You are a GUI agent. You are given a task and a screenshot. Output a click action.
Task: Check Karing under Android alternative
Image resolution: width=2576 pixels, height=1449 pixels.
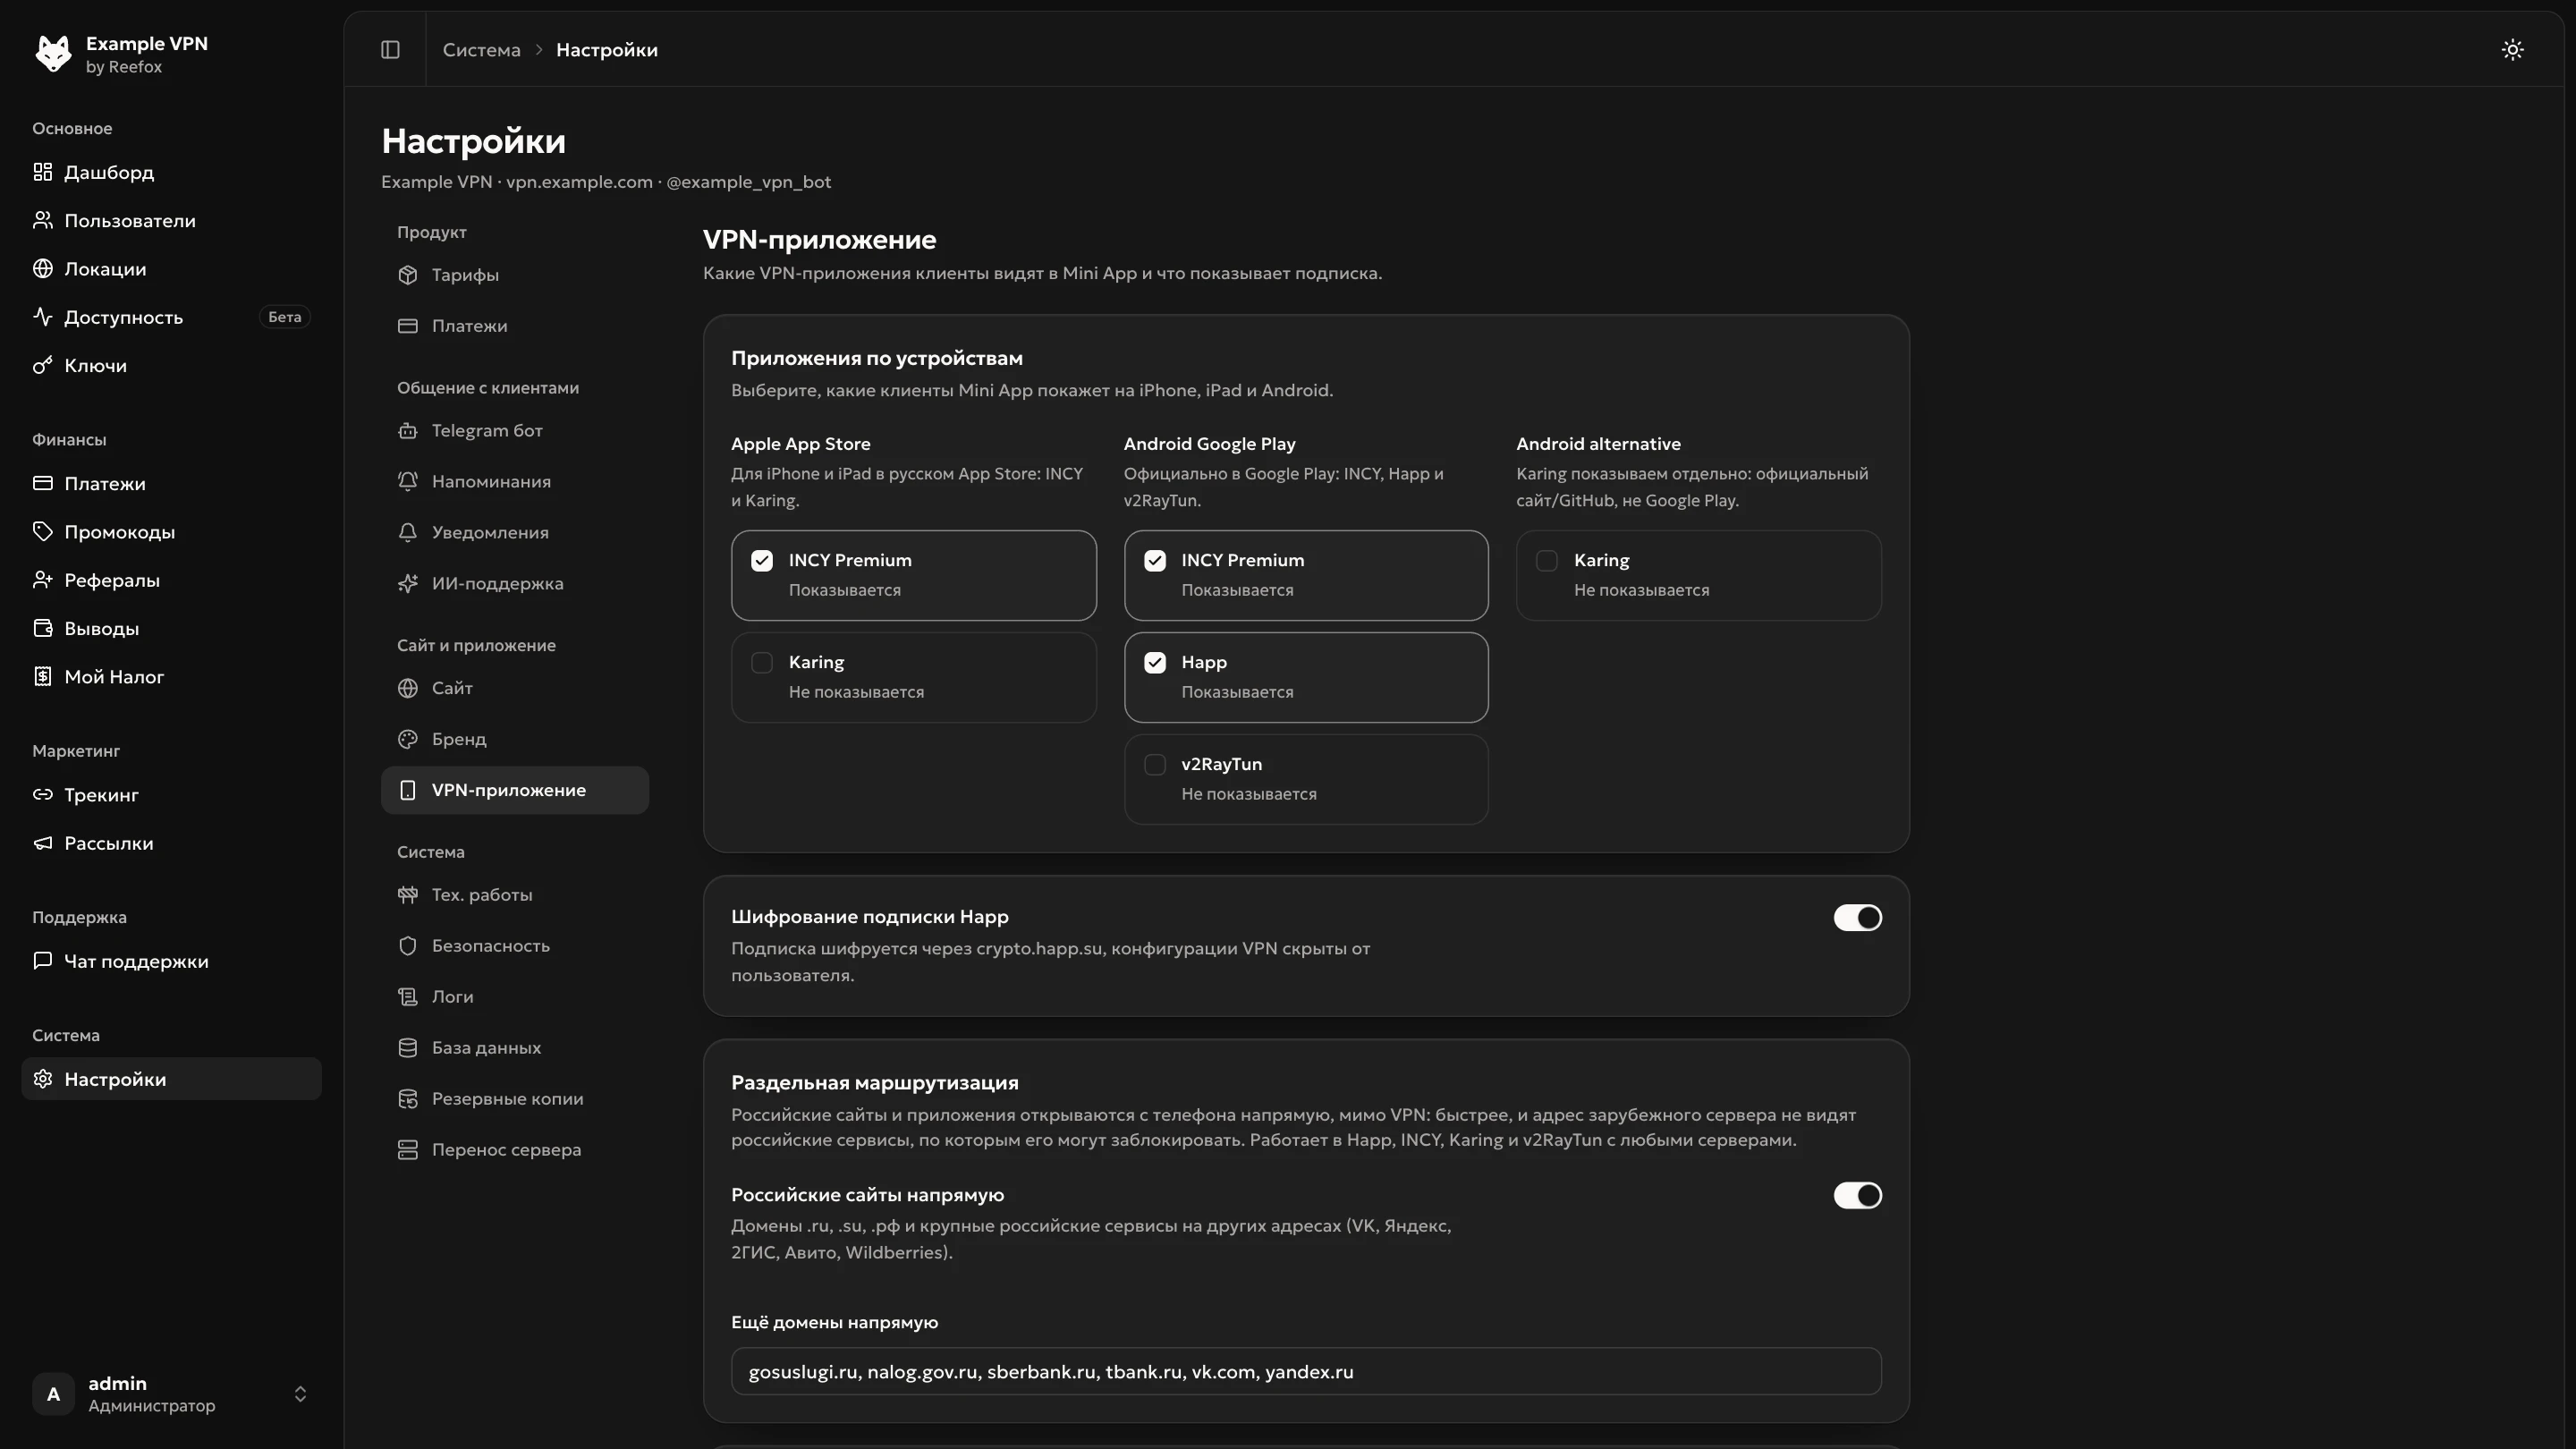1547,561
